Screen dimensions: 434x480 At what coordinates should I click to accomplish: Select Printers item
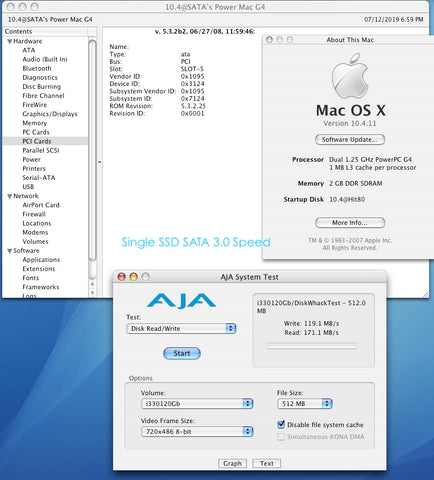coord(34,169)
